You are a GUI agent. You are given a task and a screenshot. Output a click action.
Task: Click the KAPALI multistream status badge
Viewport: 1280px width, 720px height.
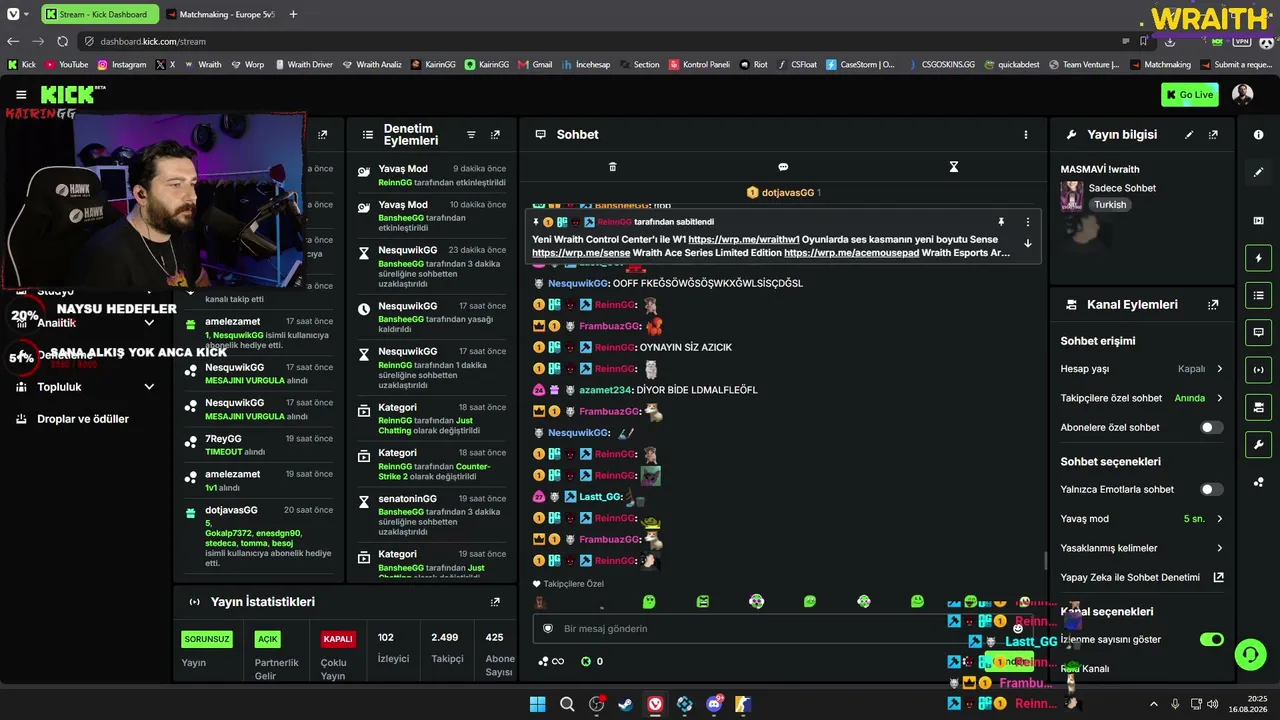(x=338, y=639)
